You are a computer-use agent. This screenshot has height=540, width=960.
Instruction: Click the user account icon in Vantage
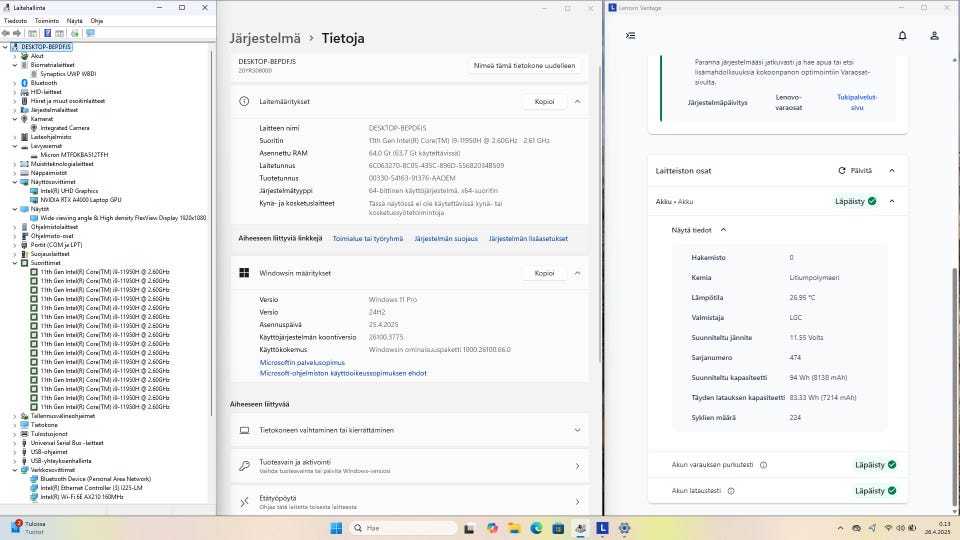point(934,35)
